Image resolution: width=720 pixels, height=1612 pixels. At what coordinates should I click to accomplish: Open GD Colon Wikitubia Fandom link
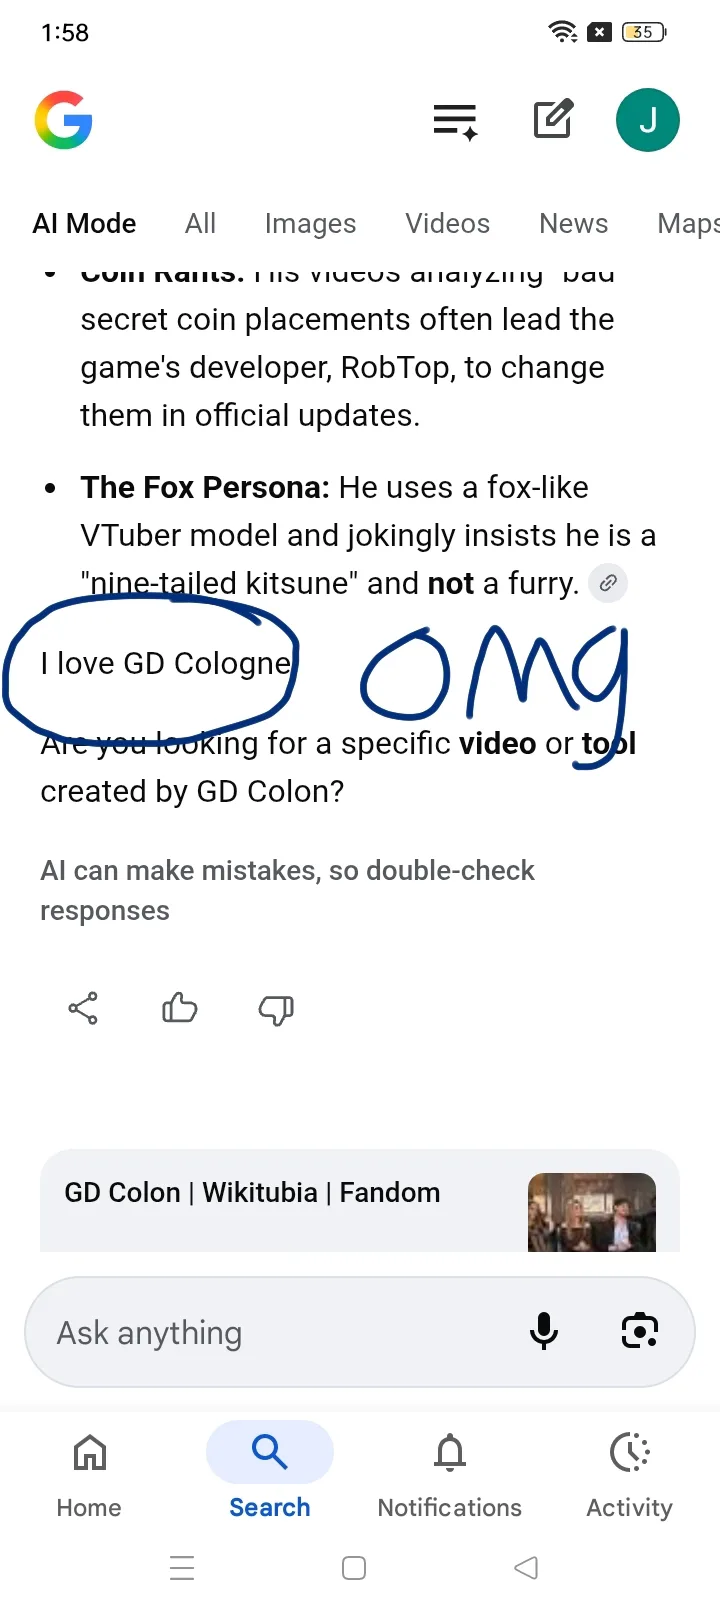(x=252, y=1193)
